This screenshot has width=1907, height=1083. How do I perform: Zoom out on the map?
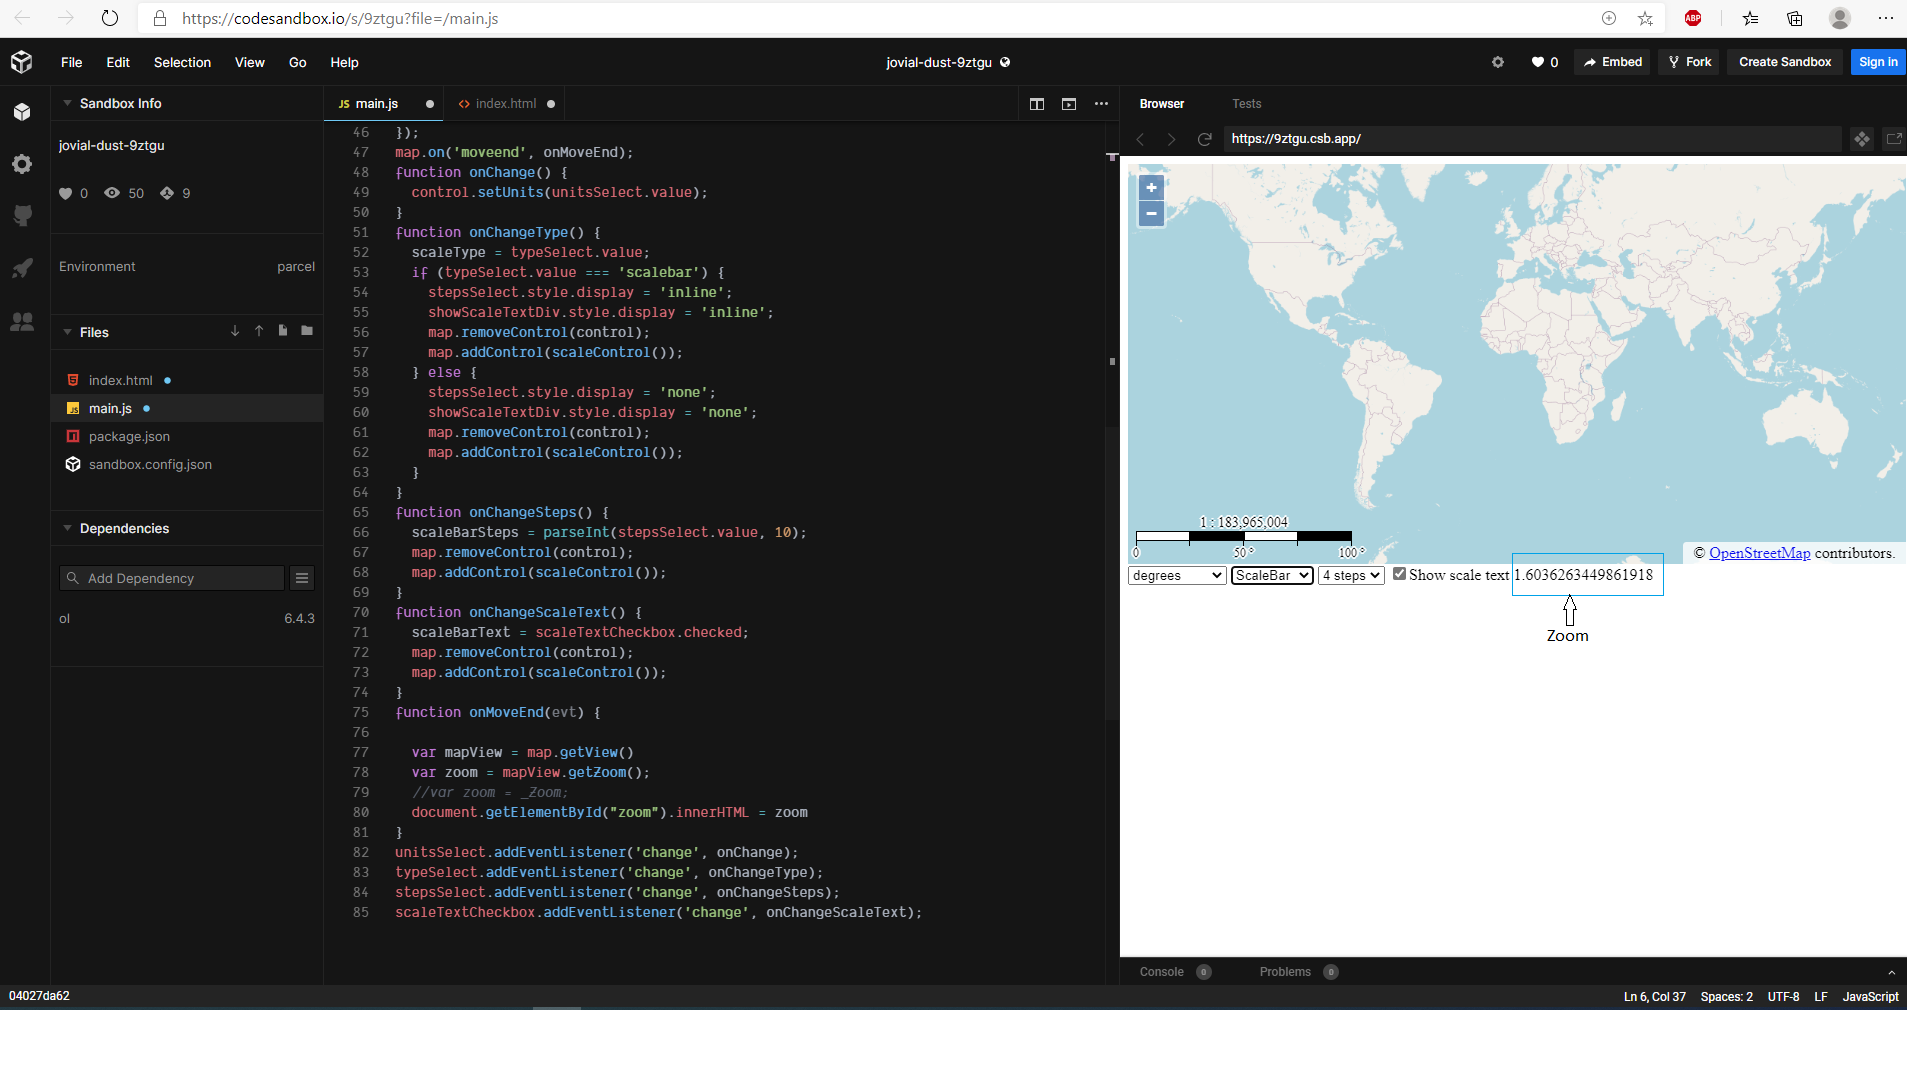click(1151, 213)
